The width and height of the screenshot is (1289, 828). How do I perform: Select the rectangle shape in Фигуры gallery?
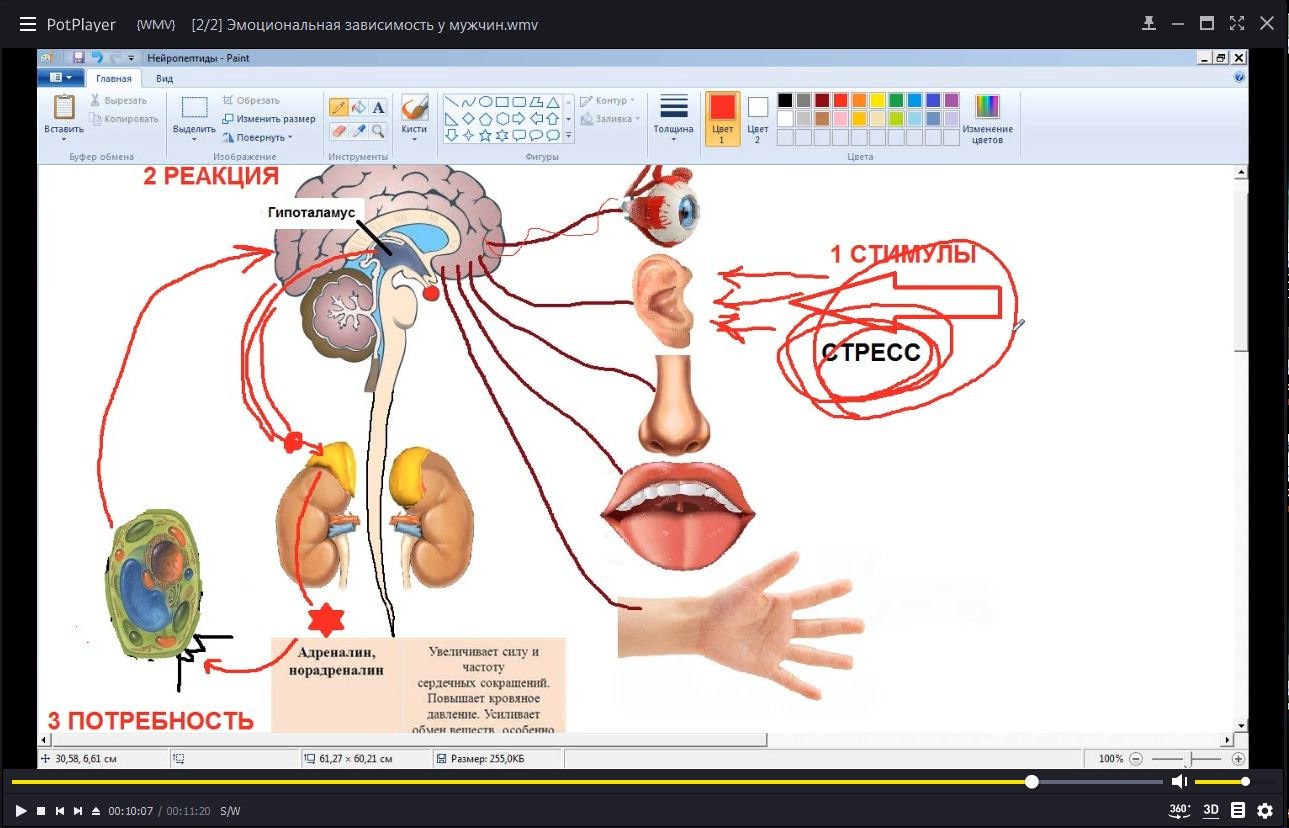(502, 101)
